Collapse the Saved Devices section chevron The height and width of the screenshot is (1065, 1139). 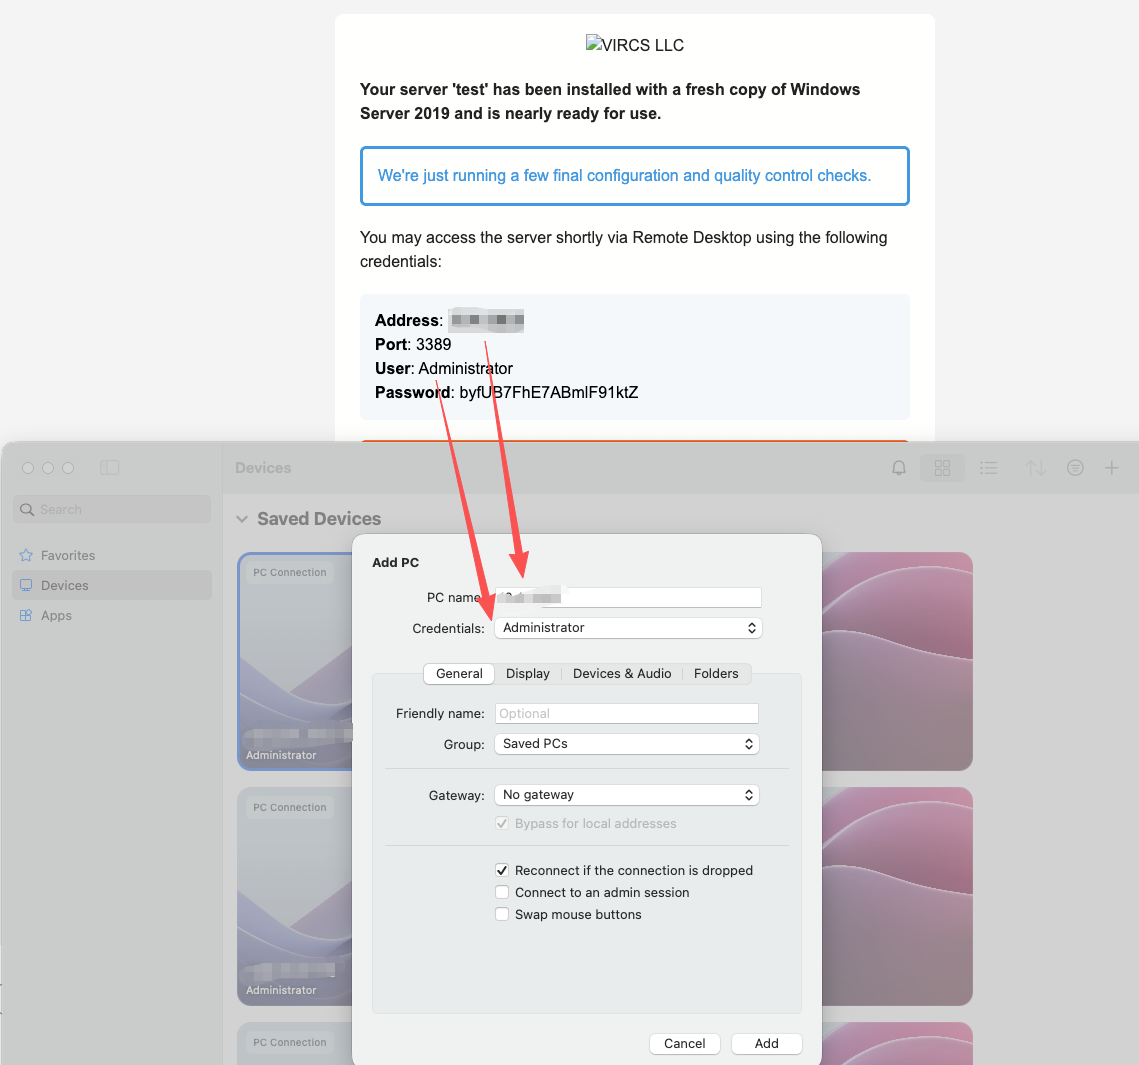tap(243, 519)
